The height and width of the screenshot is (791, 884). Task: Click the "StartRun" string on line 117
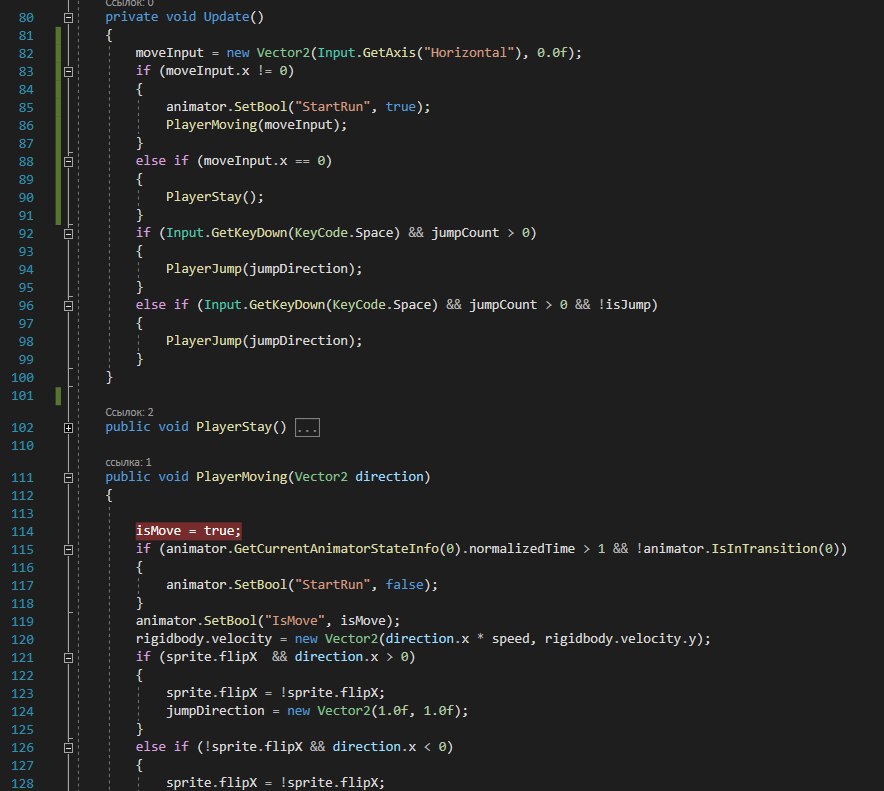[333, 585]
